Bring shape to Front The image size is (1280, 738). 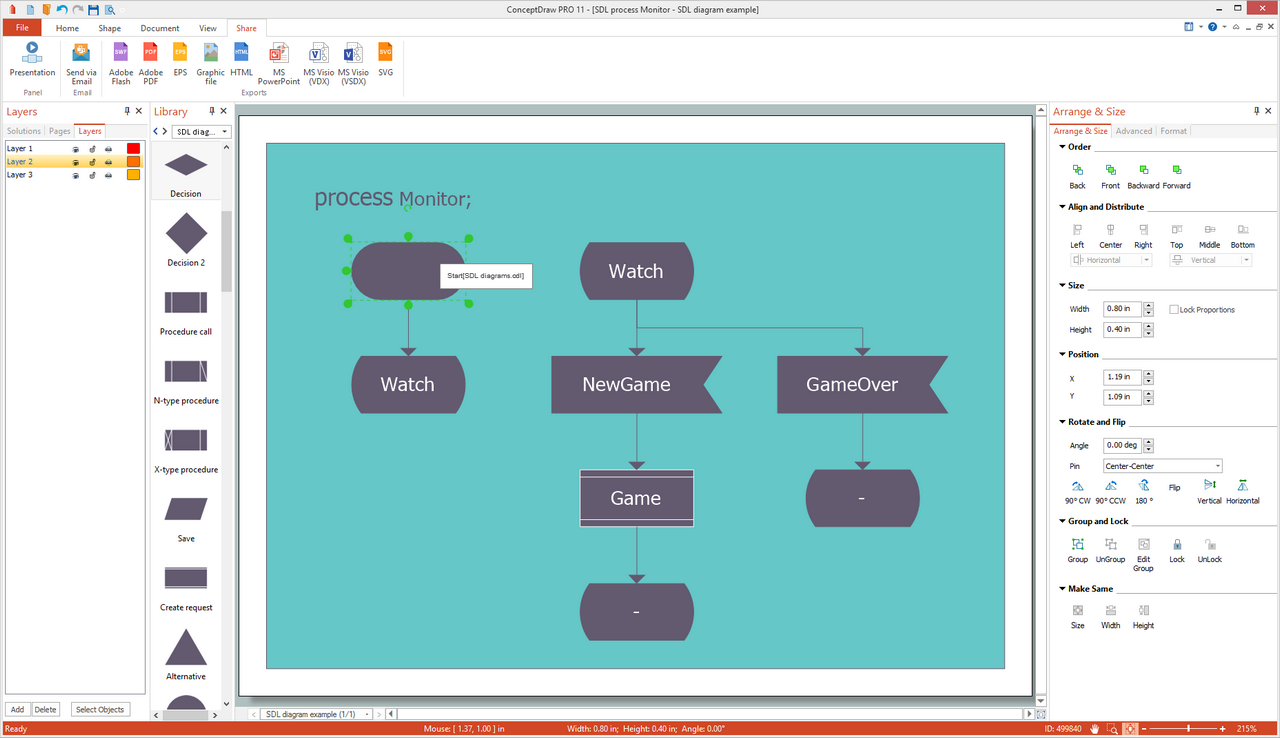point(1110,176)
